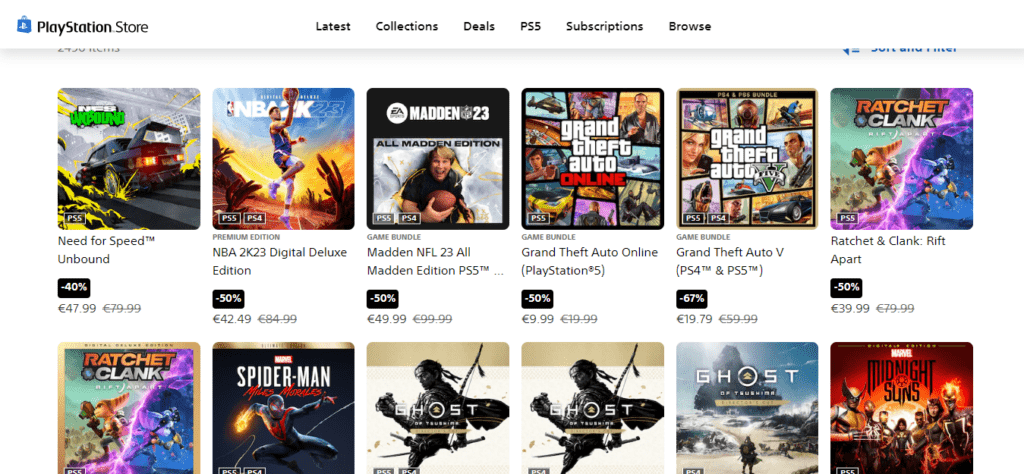Click Browse in the top navigation
This screenshot has height=474, width=1024.
point(690,26)
